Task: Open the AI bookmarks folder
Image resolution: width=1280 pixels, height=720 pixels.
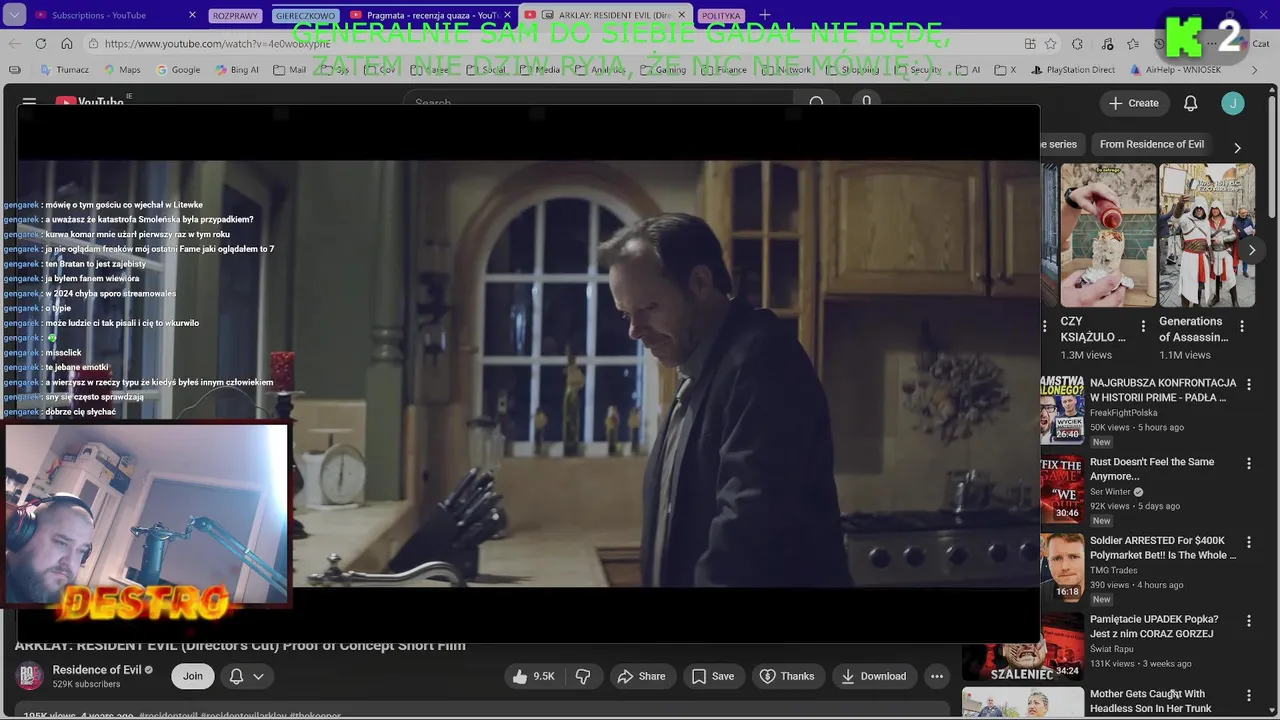Action: pos(968,70)
